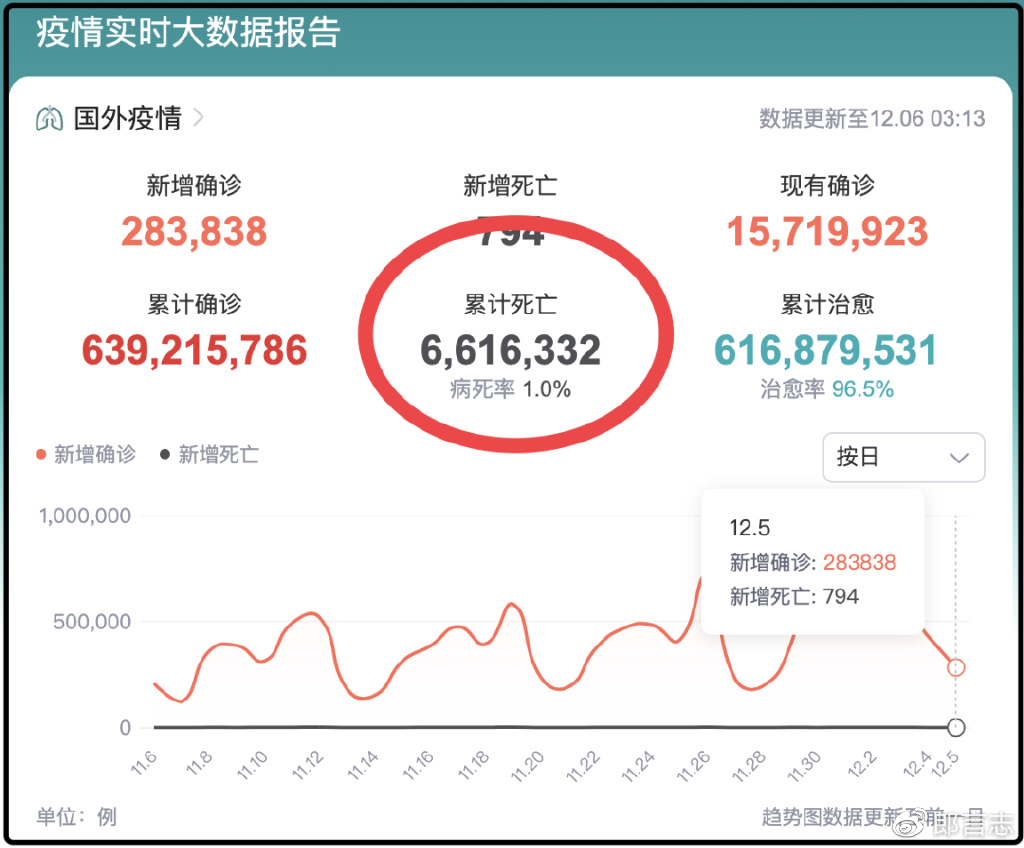The height and width of the screenshot is (848, 1024).
Task: Click the hollow circle marker at the chart's right edge
Action: 957,726
